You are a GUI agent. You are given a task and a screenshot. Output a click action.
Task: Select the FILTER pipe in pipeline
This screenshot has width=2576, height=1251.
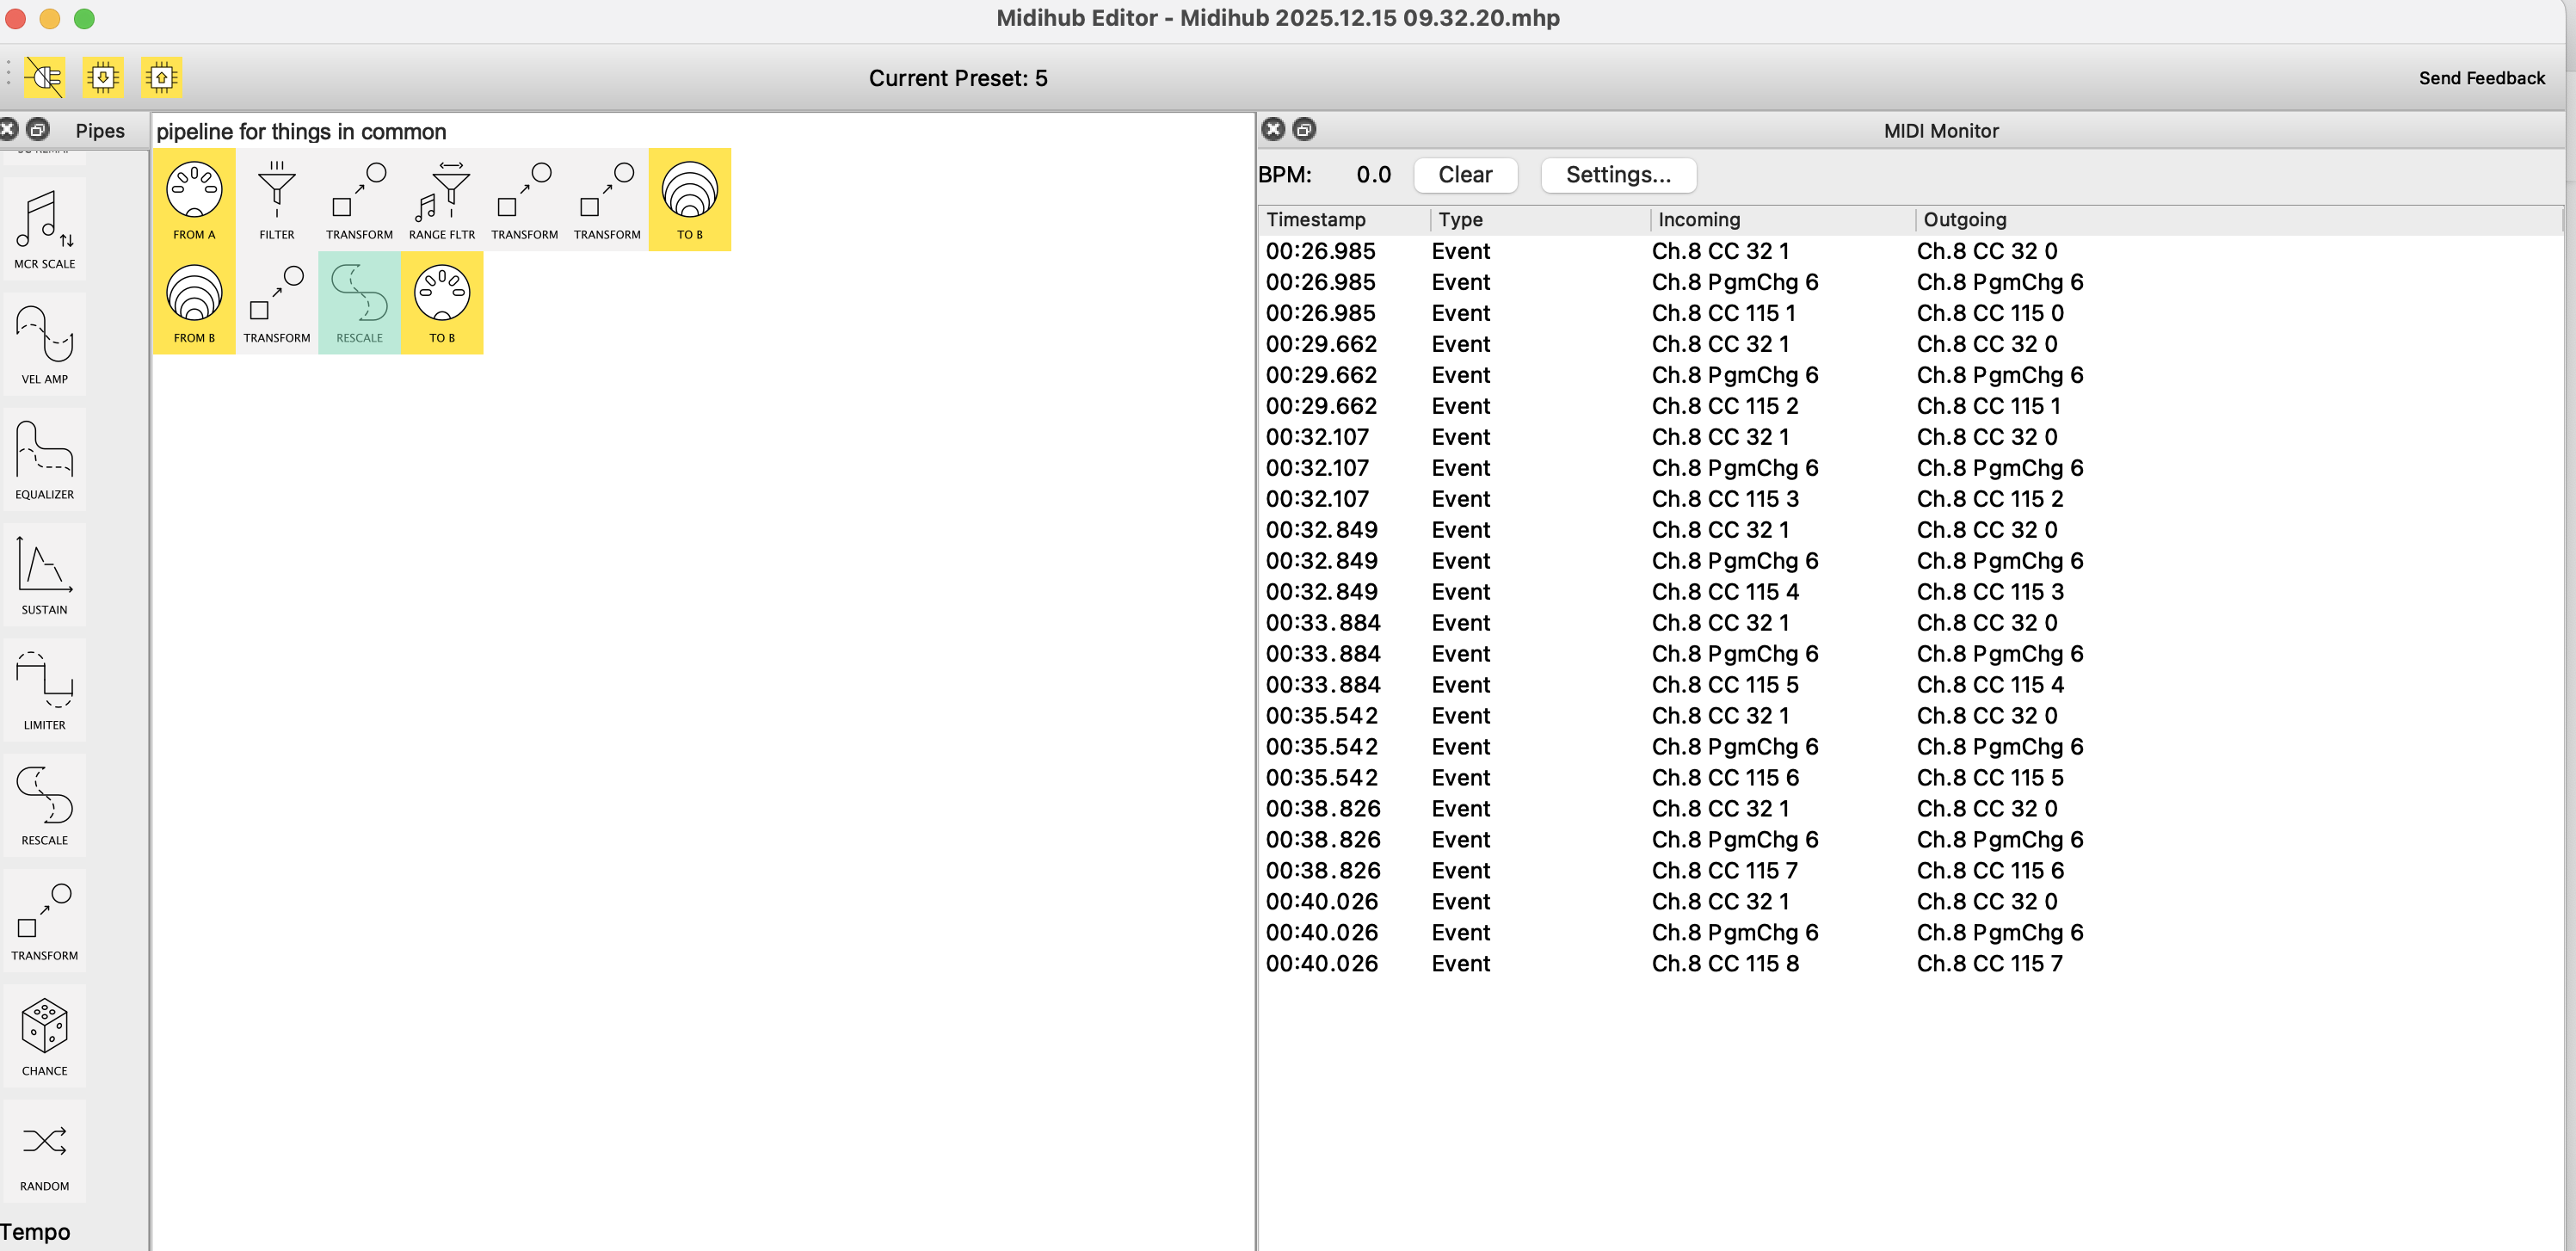click(277, 199)
